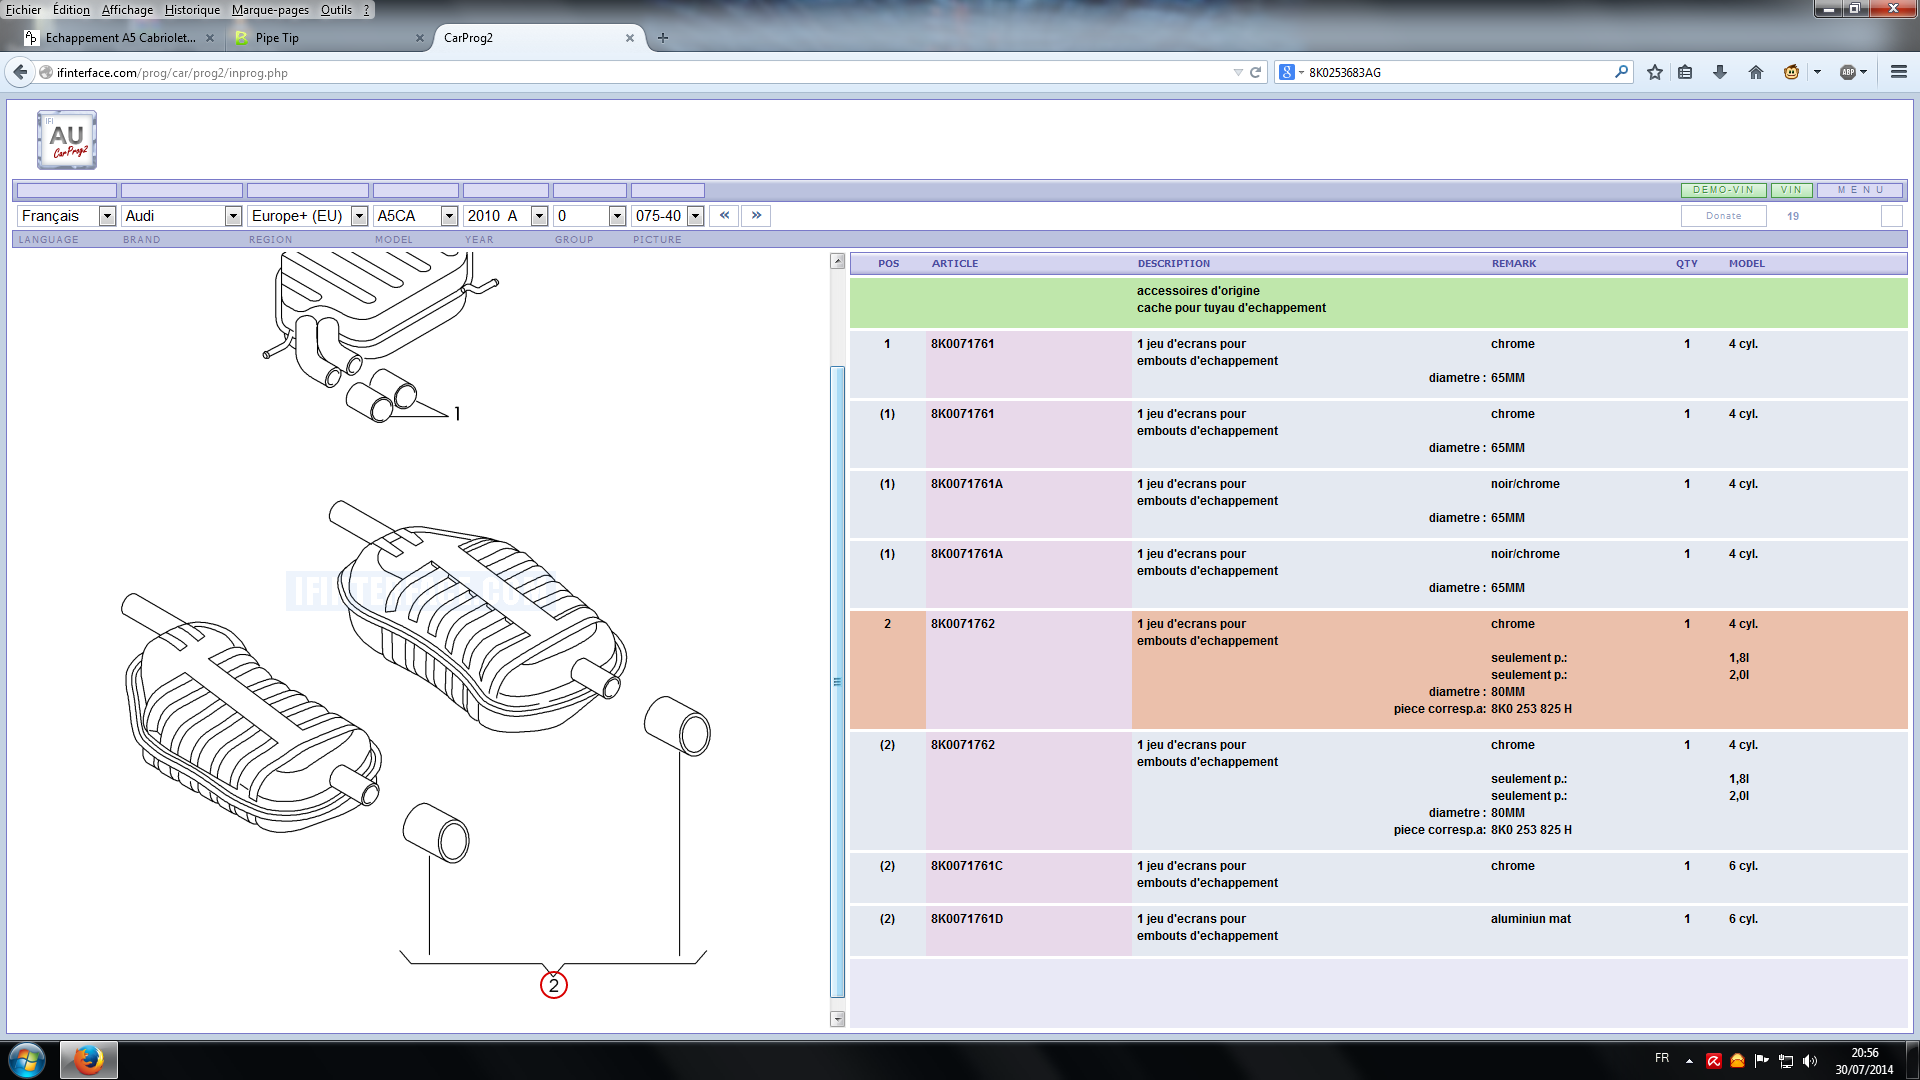Go to the browser home page icon
Image resolution: width=1920 pixels, height=1080 pixels.
tap(1755, 72)
